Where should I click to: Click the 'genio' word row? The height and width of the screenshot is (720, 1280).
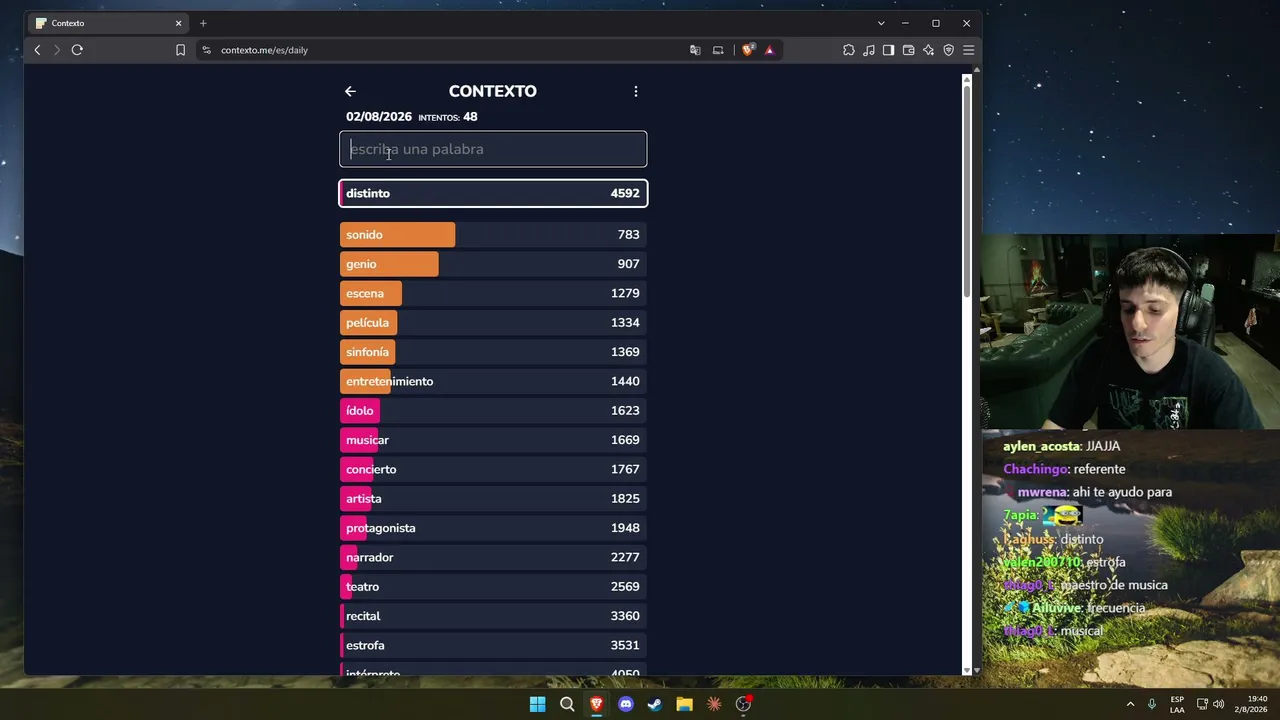tap(493, 264)
